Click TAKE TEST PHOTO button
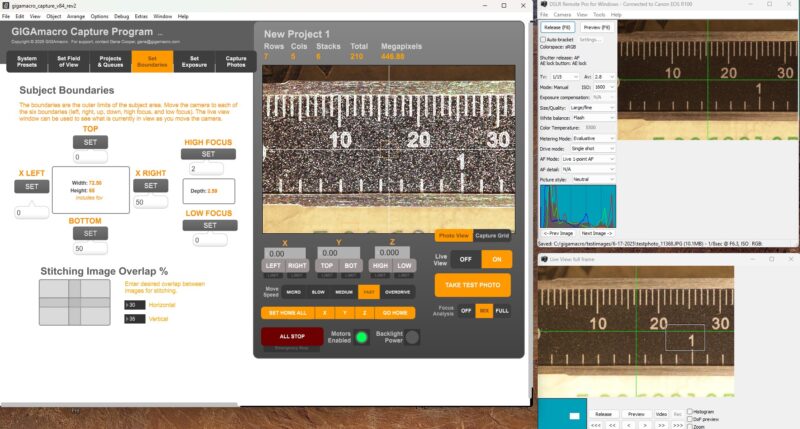Screen dimensions: 800x429 click(x=472, y=285)
